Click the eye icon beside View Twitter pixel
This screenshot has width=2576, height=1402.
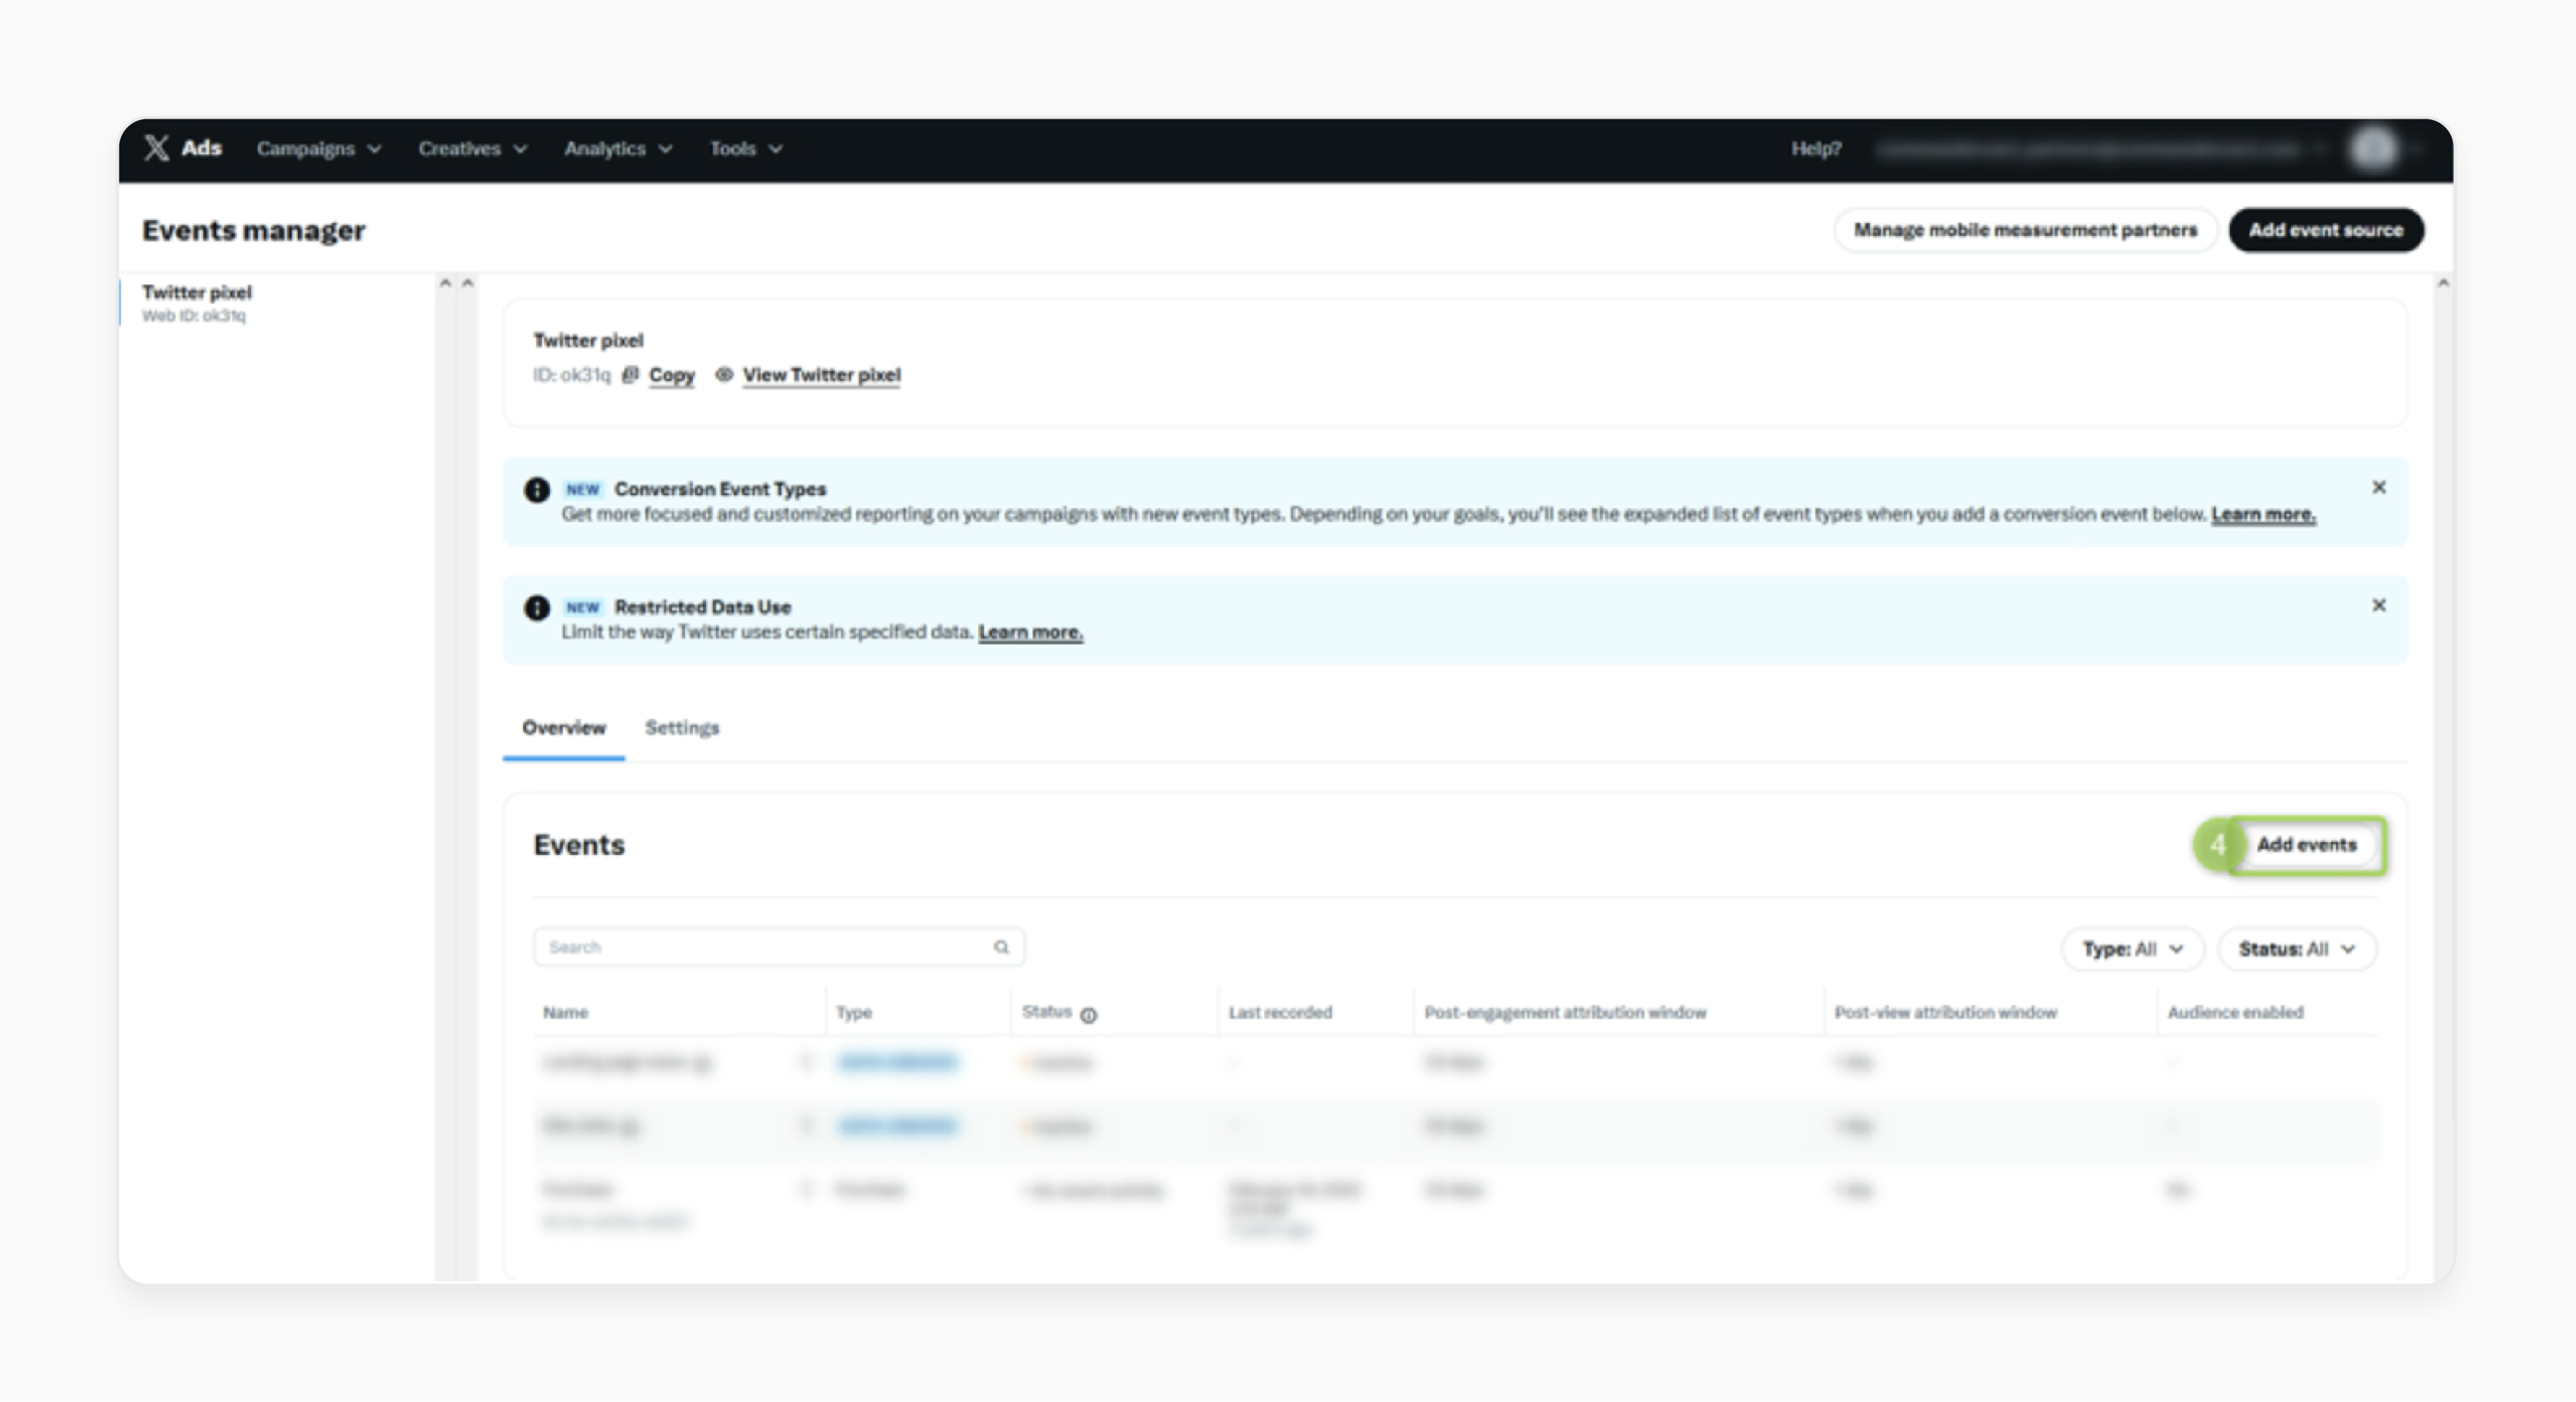[x=724, y=375]
